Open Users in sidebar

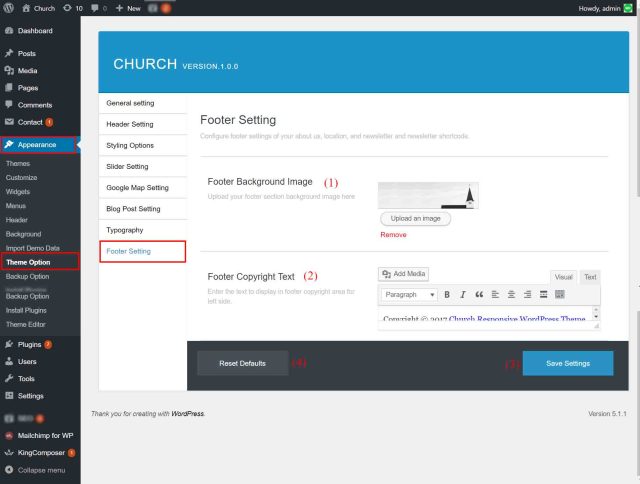click(40, 362)
